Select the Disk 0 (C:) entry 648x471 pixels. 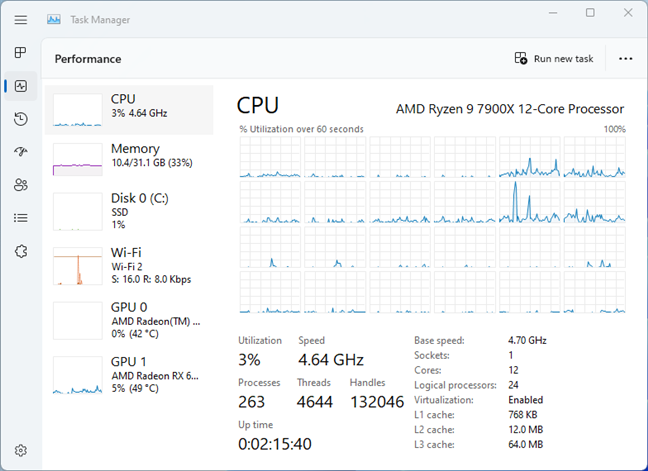129,212
